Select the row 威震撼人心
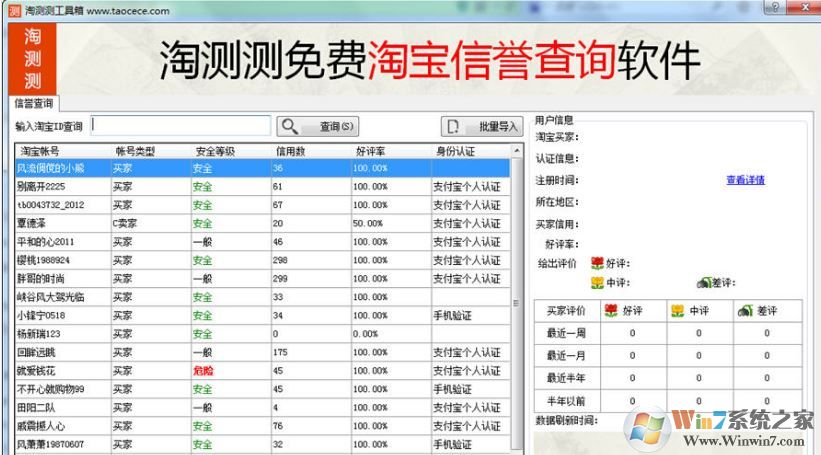821x455 pixels. coord(262,426)
